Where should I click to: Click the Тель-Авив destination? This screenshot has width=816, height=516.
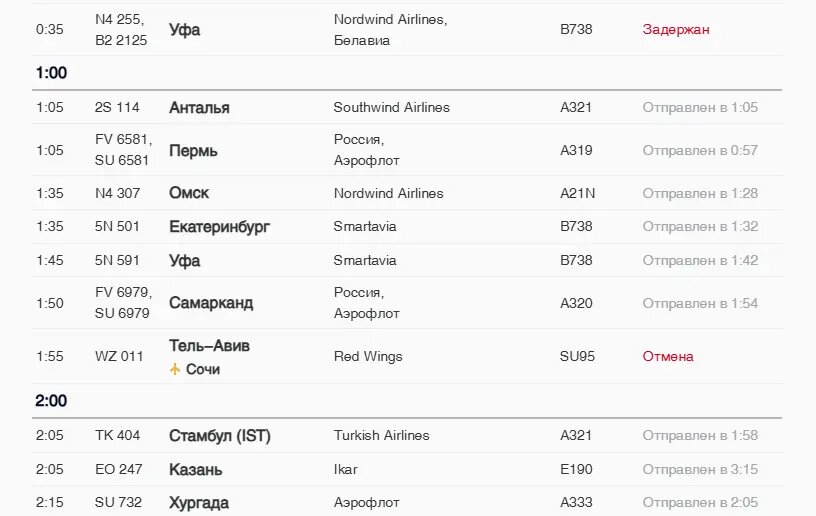[x=209, y=345]
